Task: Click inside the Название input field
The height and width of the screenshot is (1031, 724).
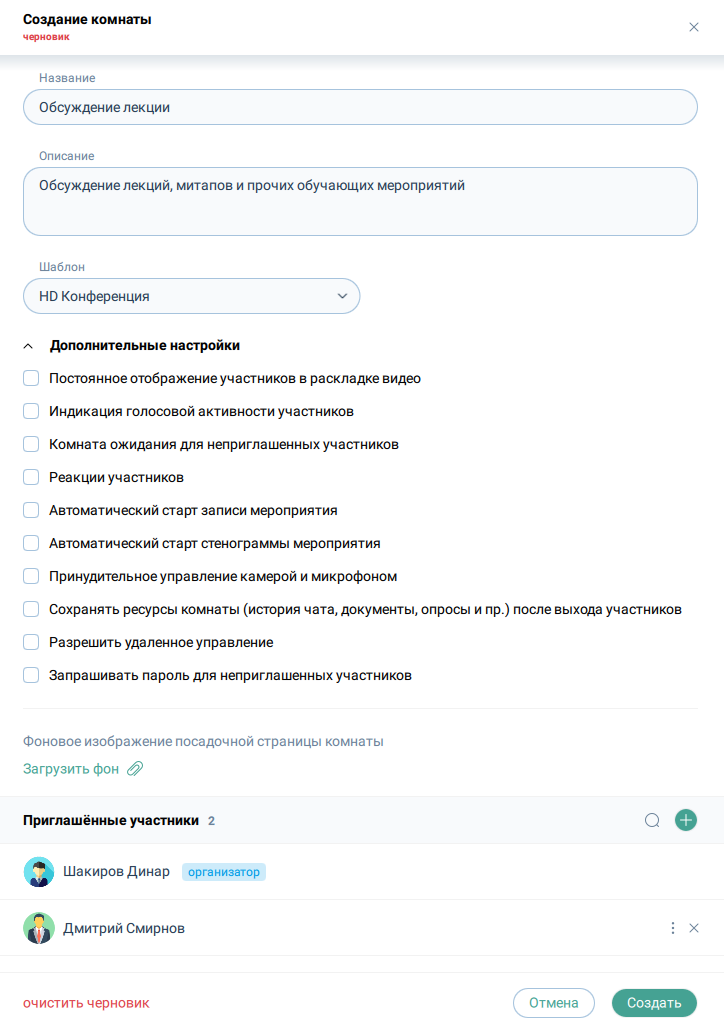Action: [360, 107]
